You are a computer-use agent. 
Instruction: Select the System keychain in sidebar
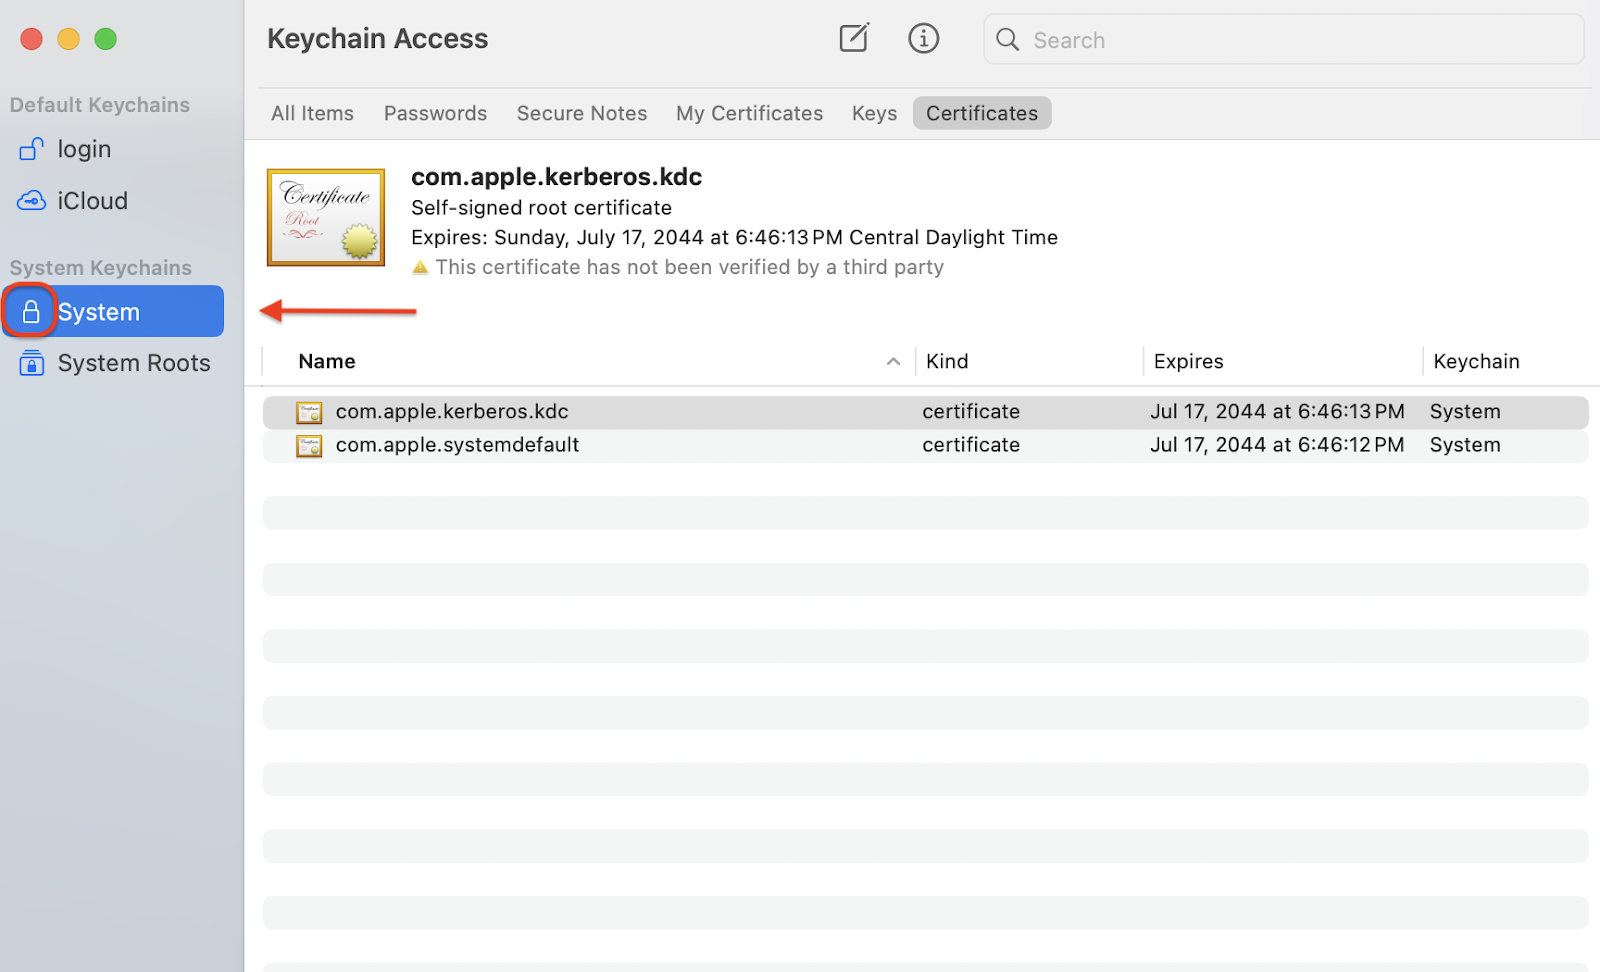tap(113, 311)
